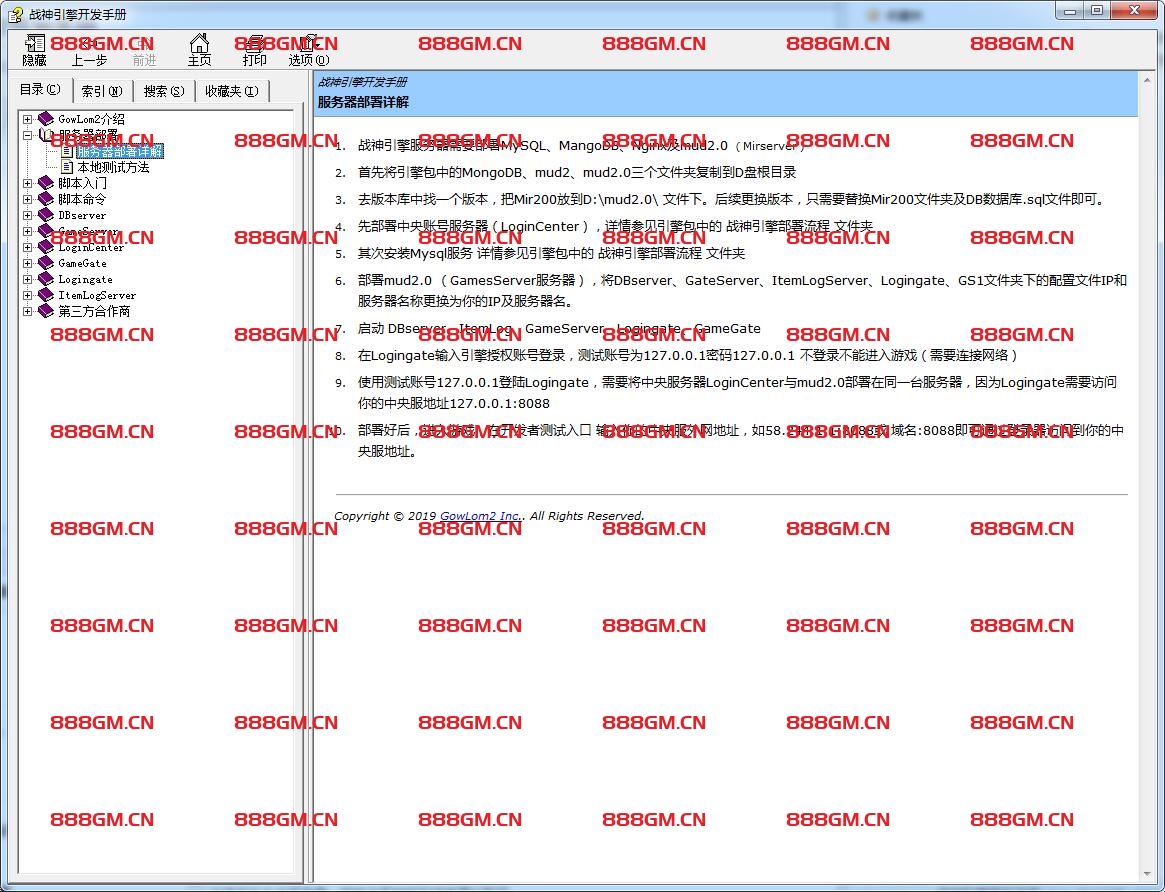Select the DBserver label in tree
Viewport: 1165px width, 892px height.
coord(82,215)
